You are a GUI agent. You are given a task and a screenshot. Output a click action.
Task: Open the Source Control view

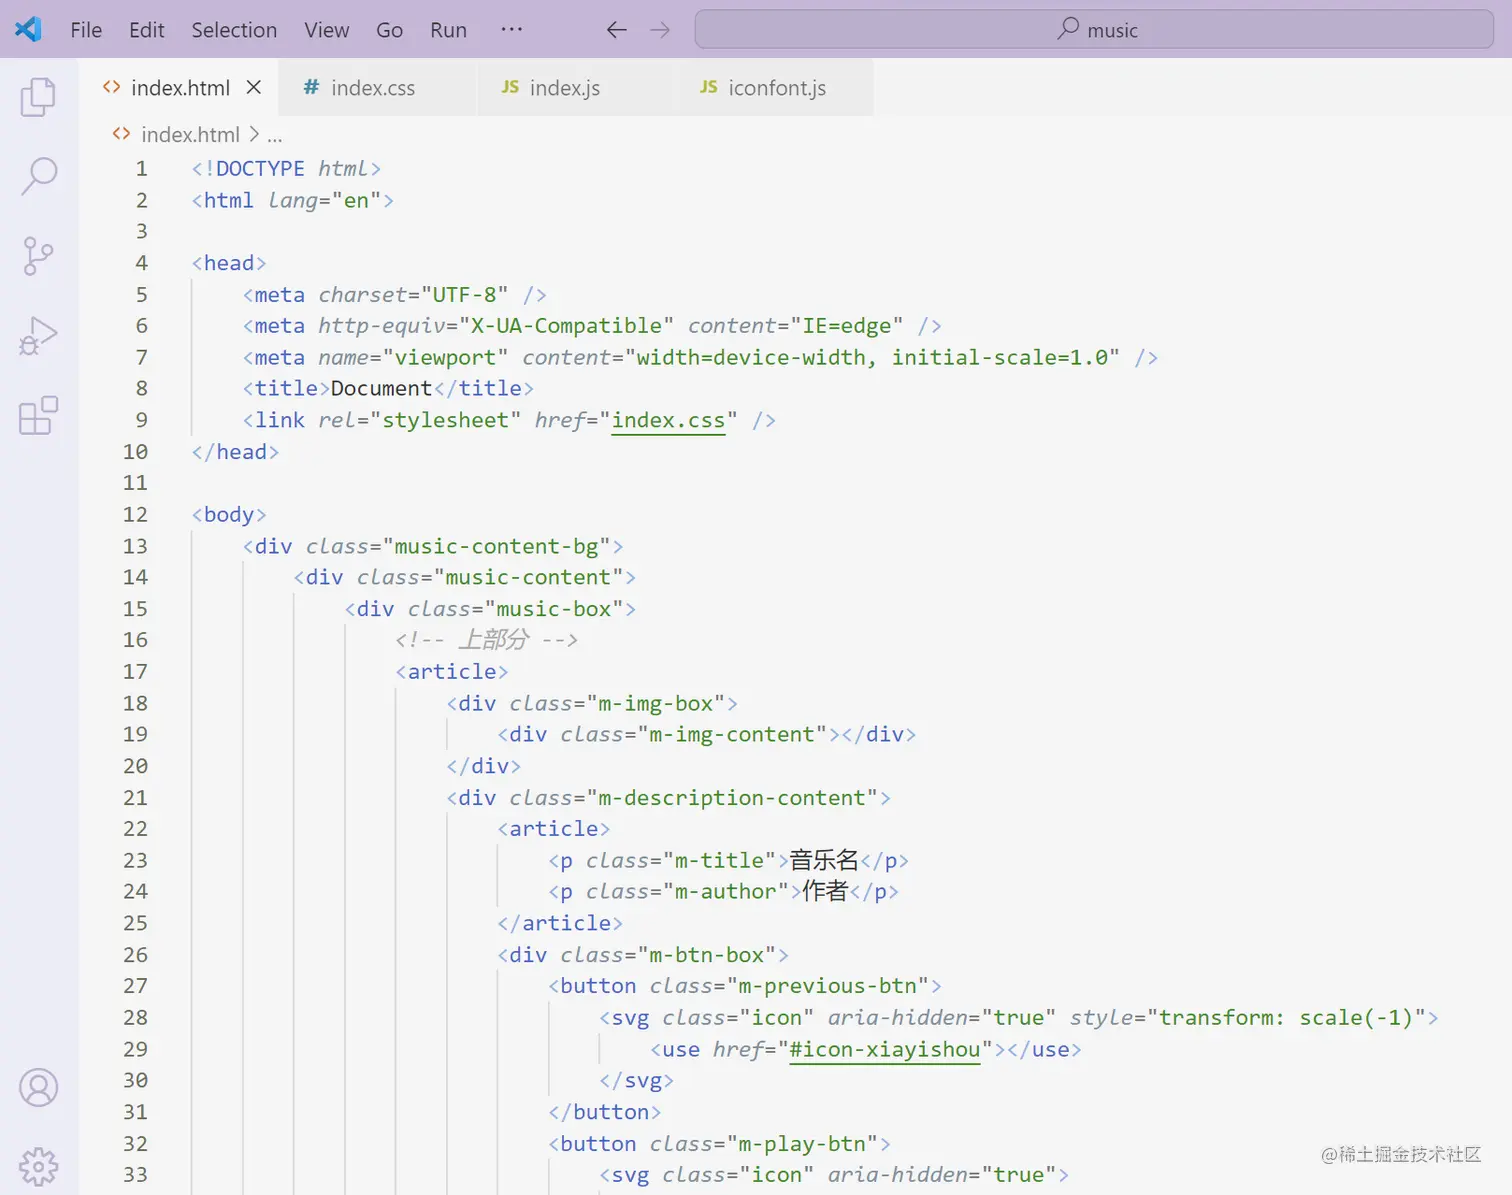(x=38, y=256)
